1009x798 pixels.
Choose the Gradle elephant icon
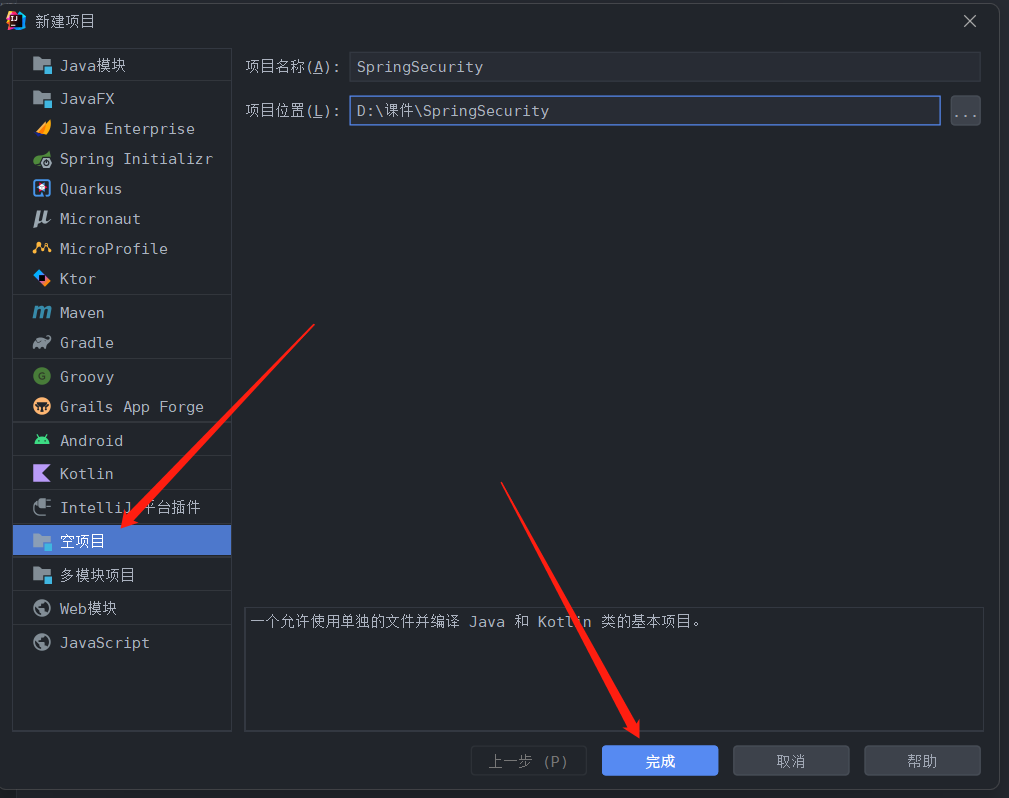(42, 342)
